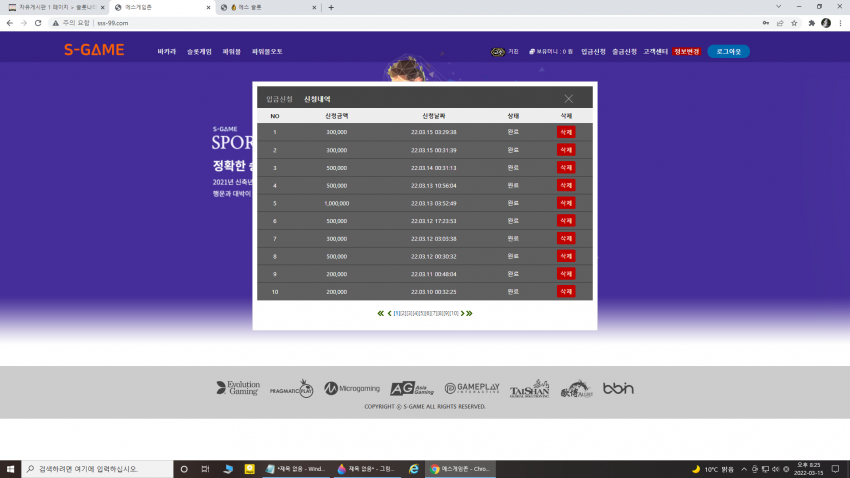Viewport: 850px width, 478px height.
Task: Delete row 4 deposit at 10:56:04
Action: point(566,185)
